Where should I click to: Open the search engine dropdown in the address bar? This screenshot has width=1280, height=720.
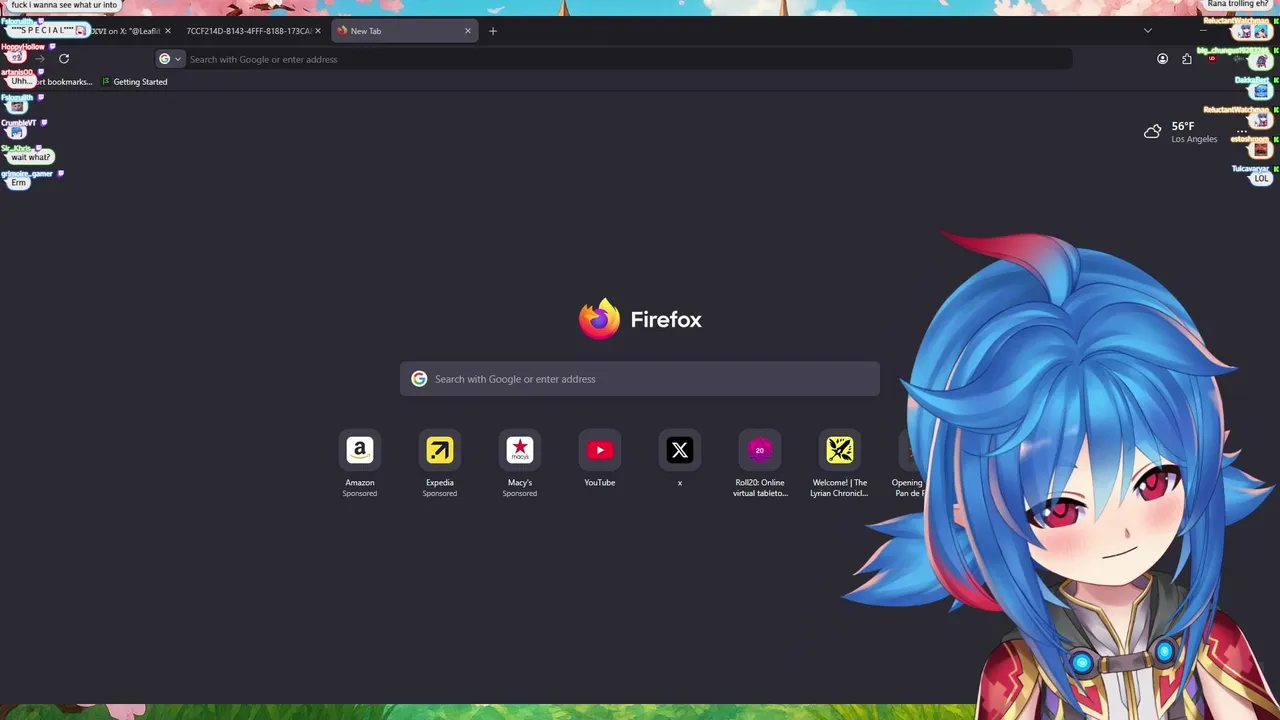point(170,59)
